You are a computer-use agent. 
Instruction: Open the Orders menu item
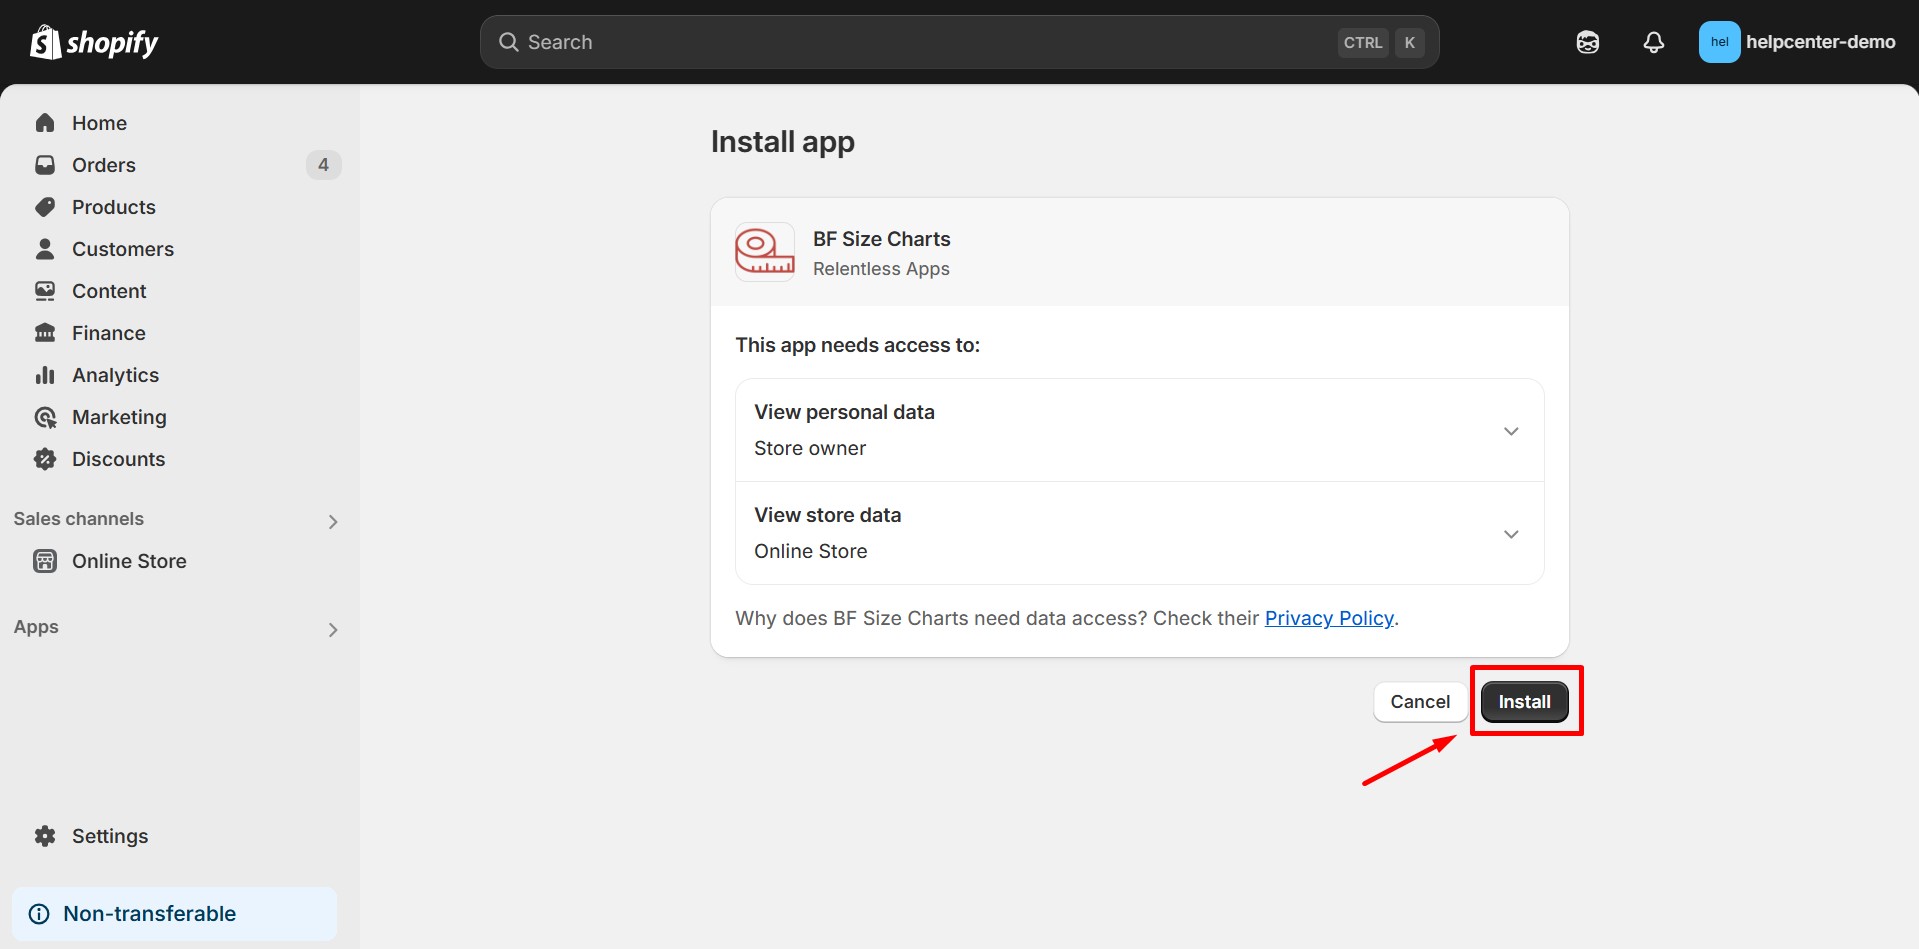[x=104, y=165]
